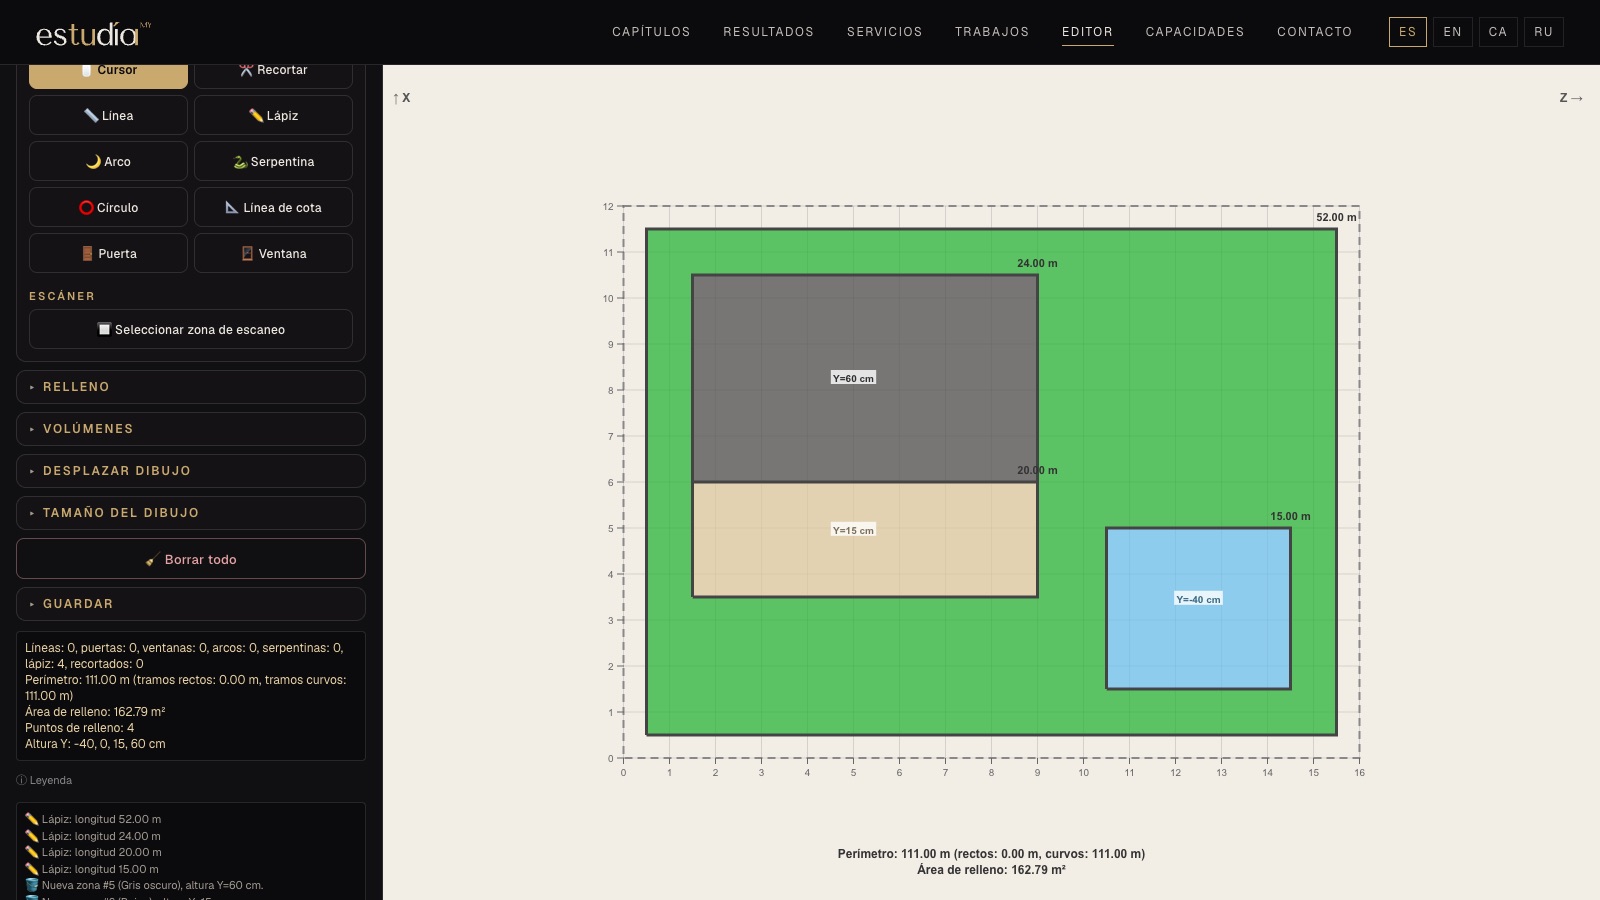Viewport: 1600px width, 900px height.
Task: Pick the Línea de cota tool
Action: point(273,207)
